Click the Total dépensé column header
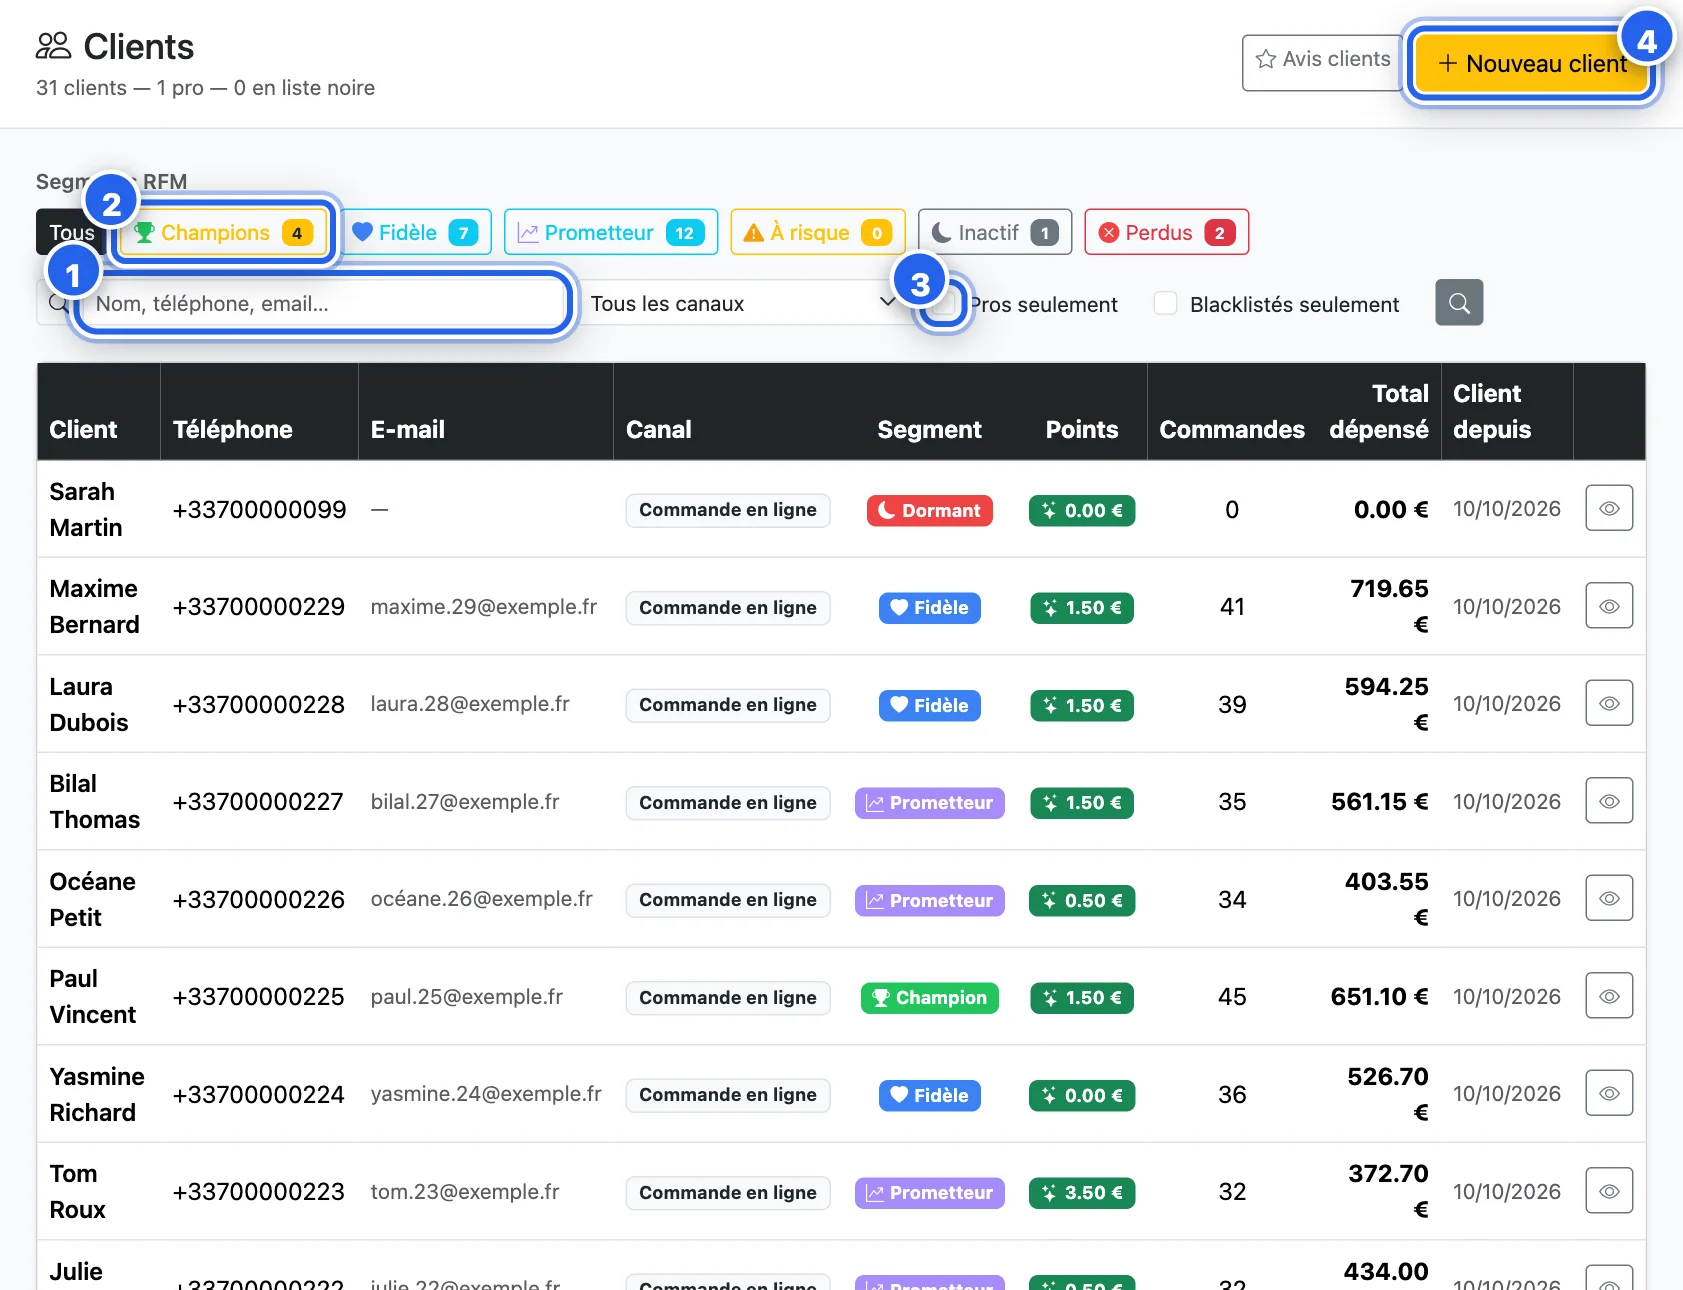Screen dimensions: 1683x1290 click(1379, 411)
